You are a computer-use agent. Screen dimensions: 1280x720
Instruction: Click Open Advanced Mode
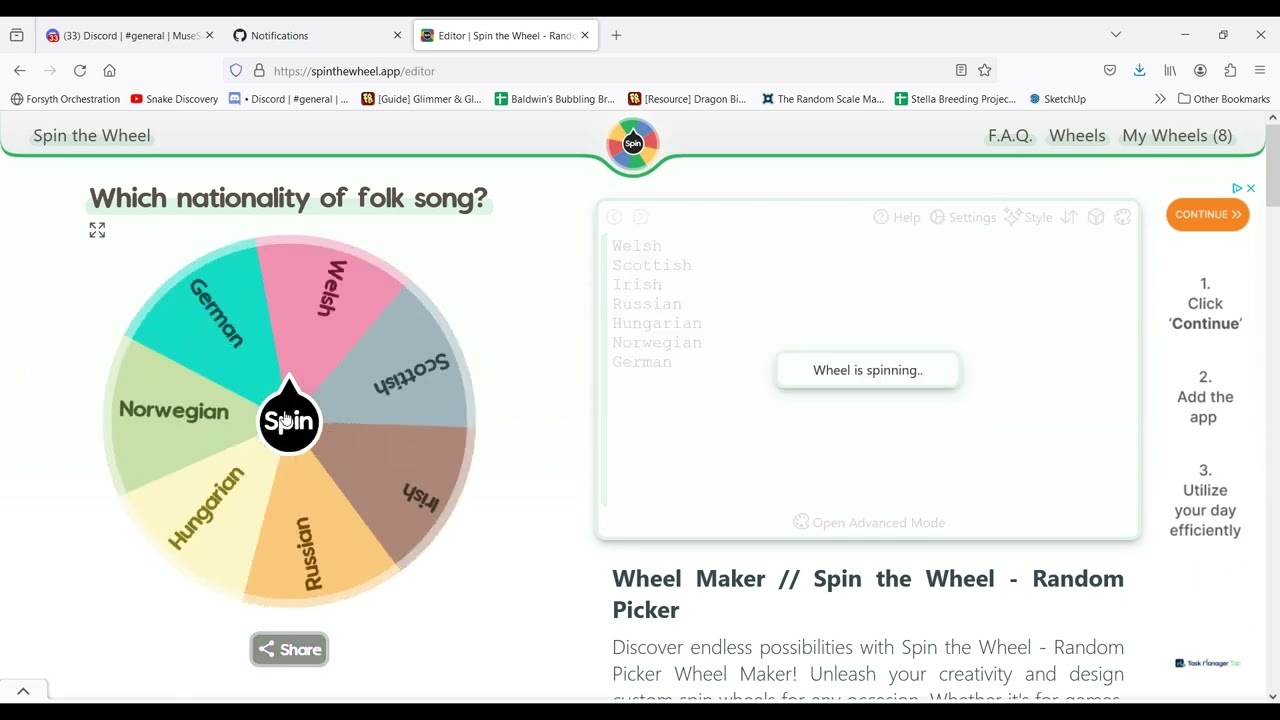pos(869,522)
